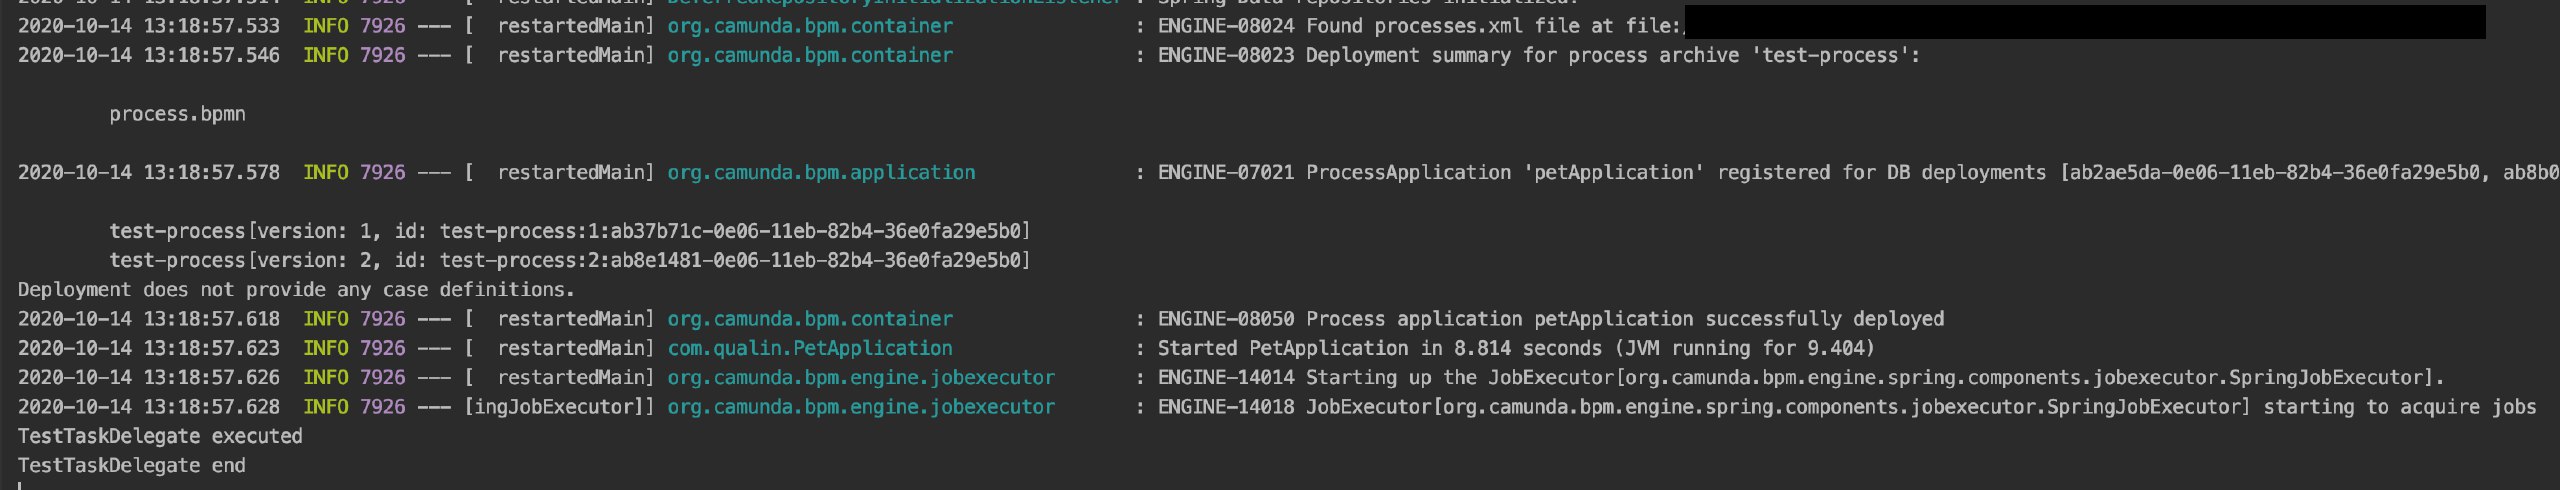Click the '[ingJobExecutor]' thread name
2560x490 pixels.
559,407
